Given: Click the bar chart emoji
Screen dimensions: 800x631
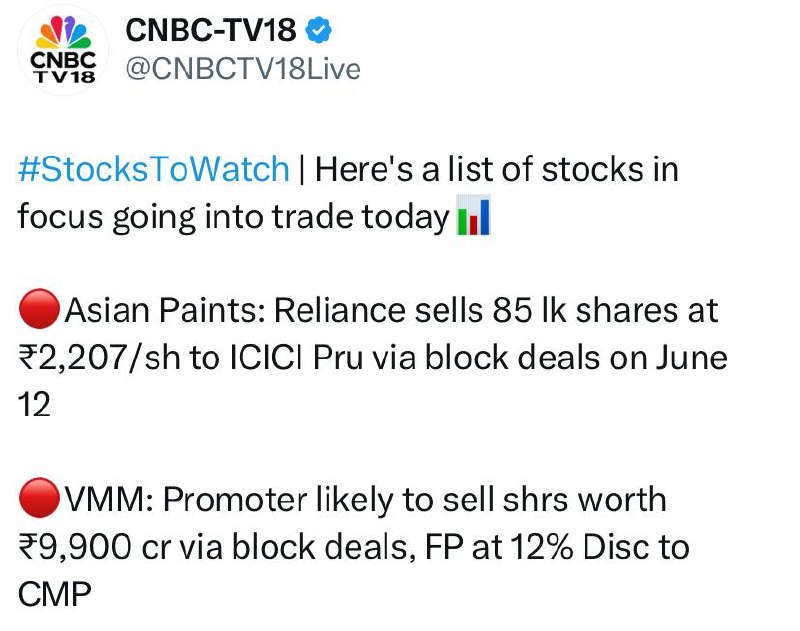Looking at the screenshot, I should 473,215.
